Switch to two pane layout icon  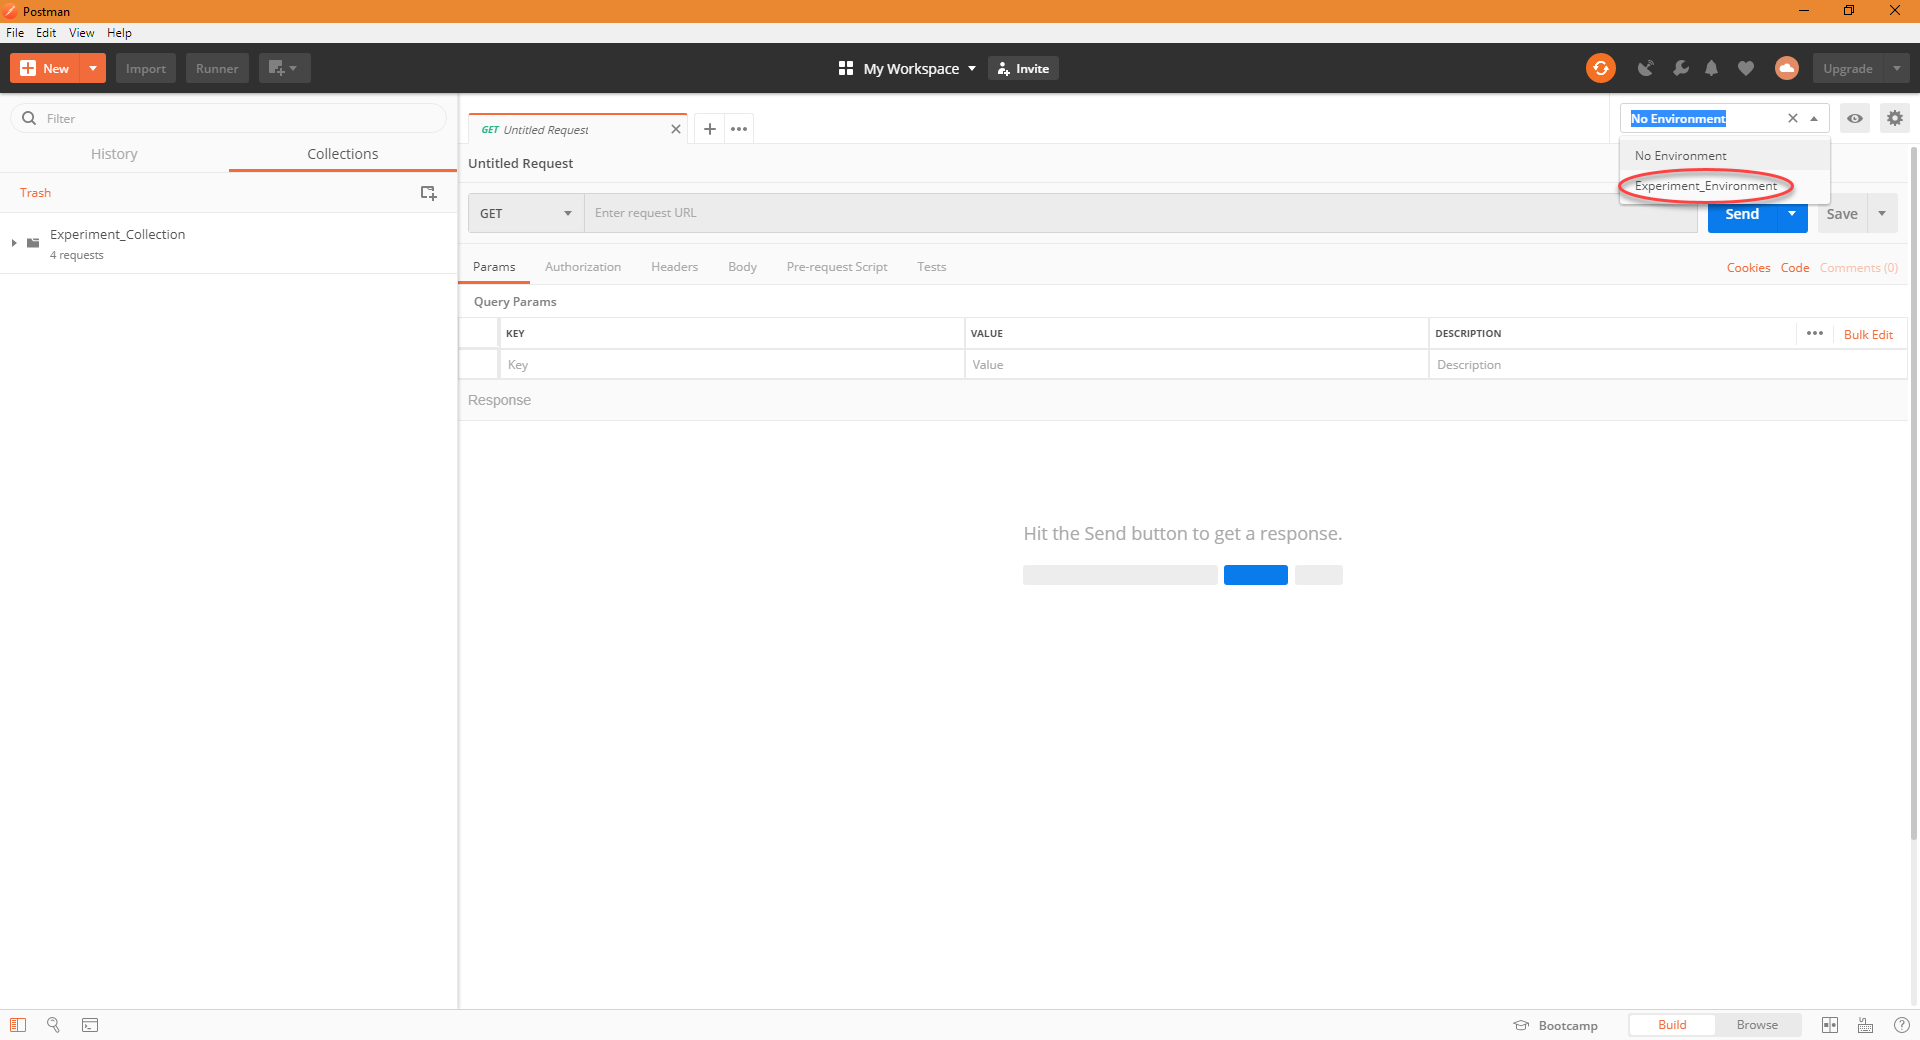(x=1830, y=1025)
